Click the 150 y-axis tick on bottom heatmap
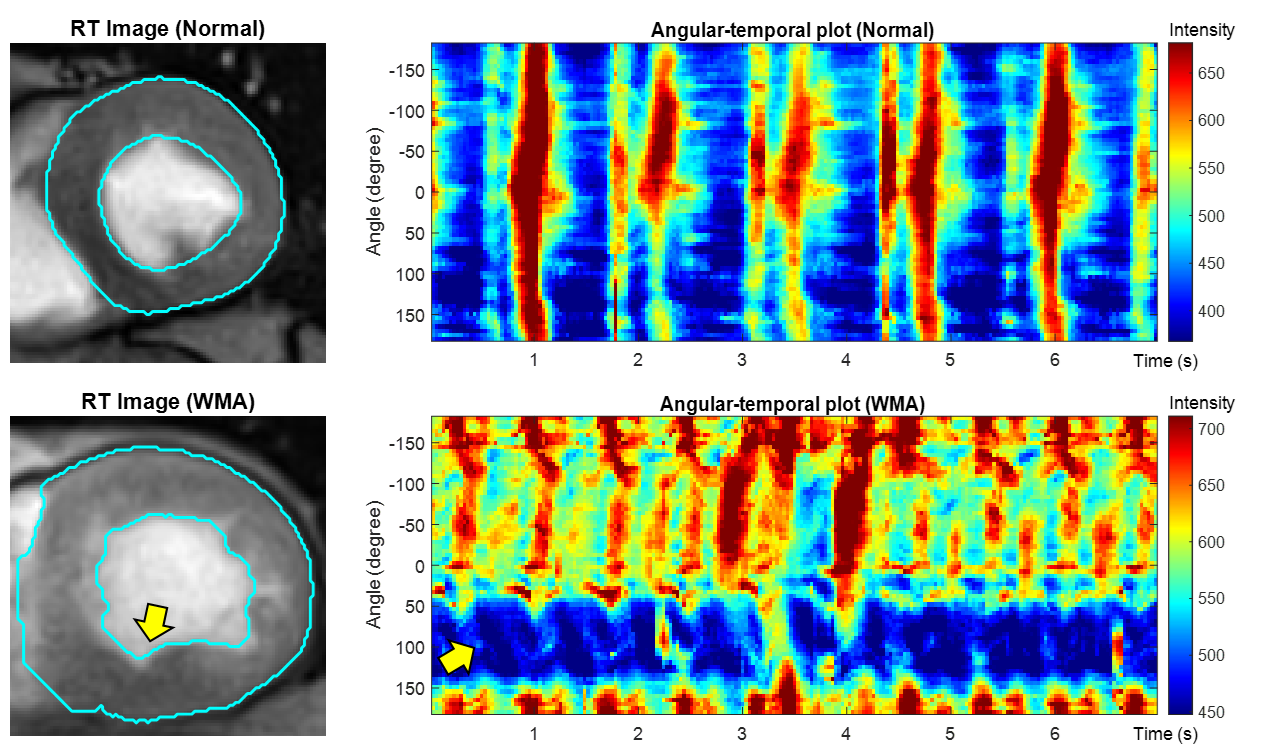 click(x=410, y=689)
